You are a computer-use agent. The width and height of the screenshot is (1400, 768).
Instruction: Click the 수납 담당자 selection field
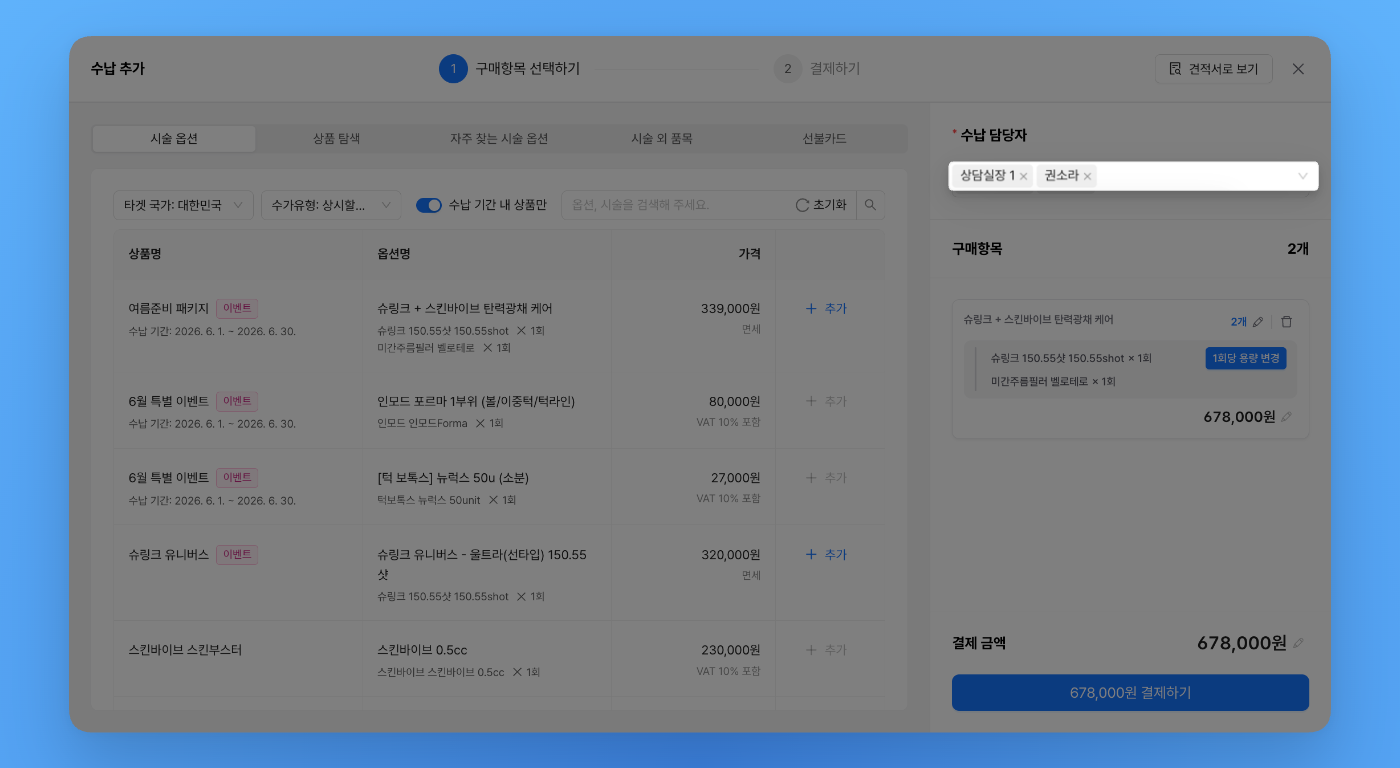pyautogui.click(x=1133, y=176)
